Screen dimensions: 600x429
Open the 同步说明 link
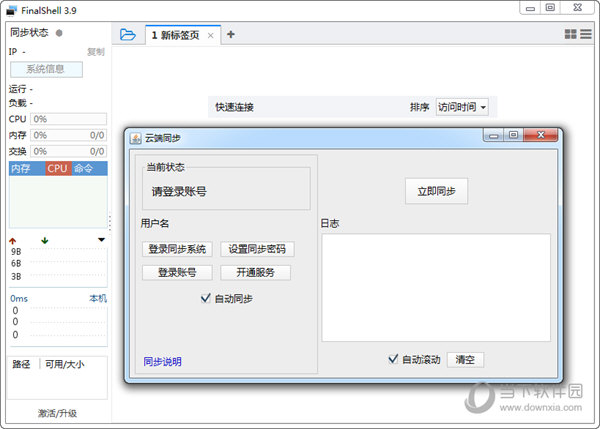(x=163, y=362)
